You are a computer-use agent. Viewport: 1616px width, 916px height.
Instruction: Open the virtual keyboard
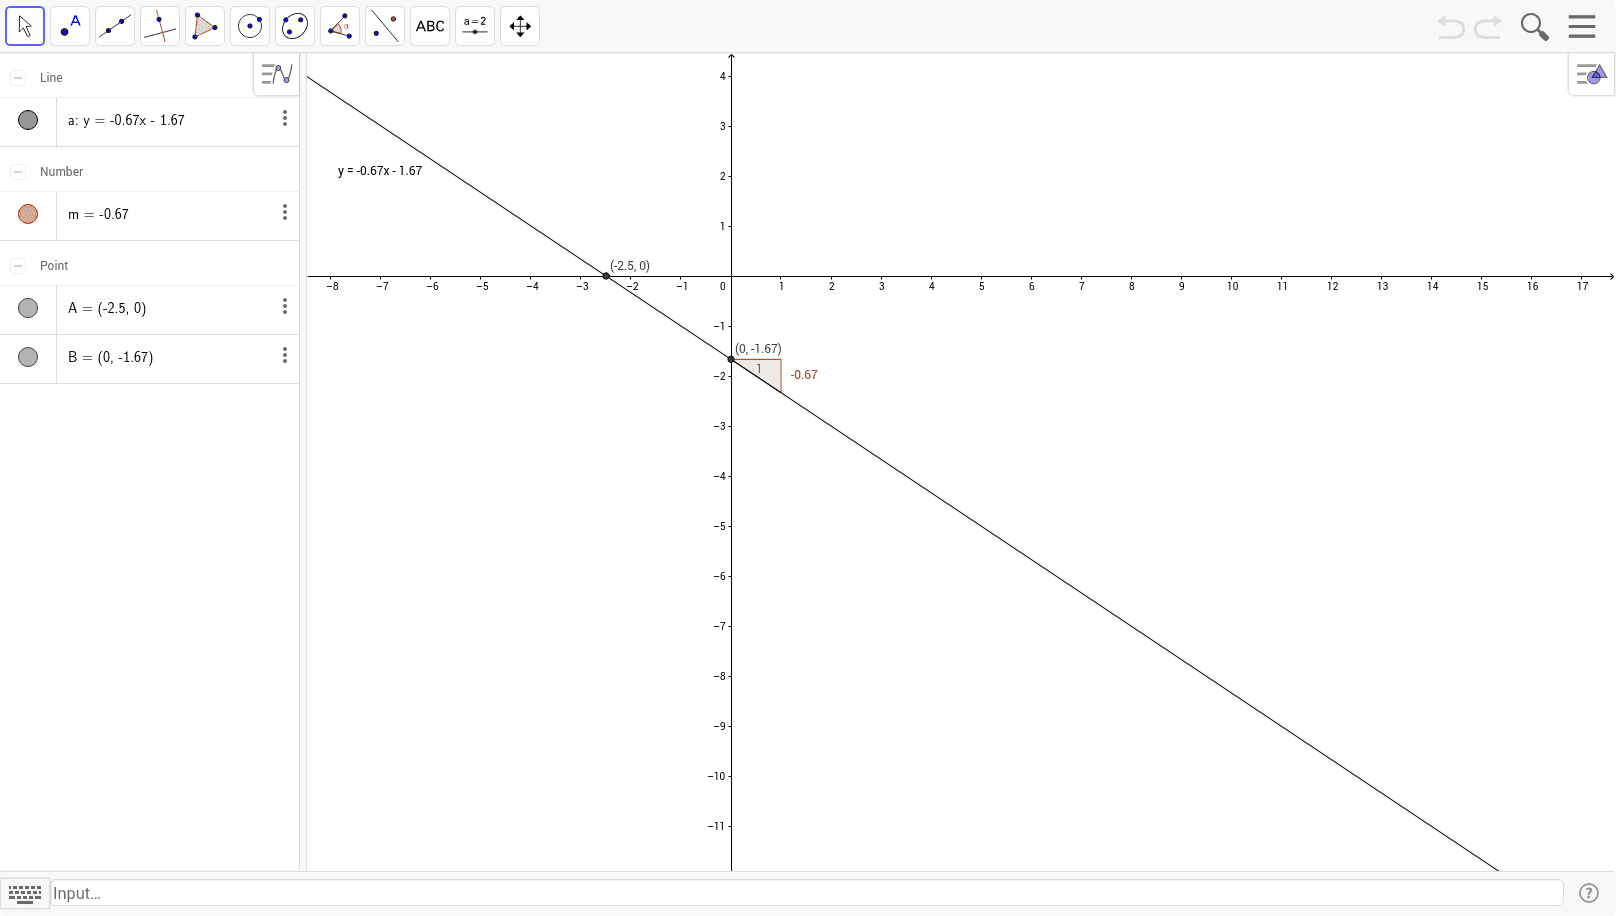[x=25, y=893]
